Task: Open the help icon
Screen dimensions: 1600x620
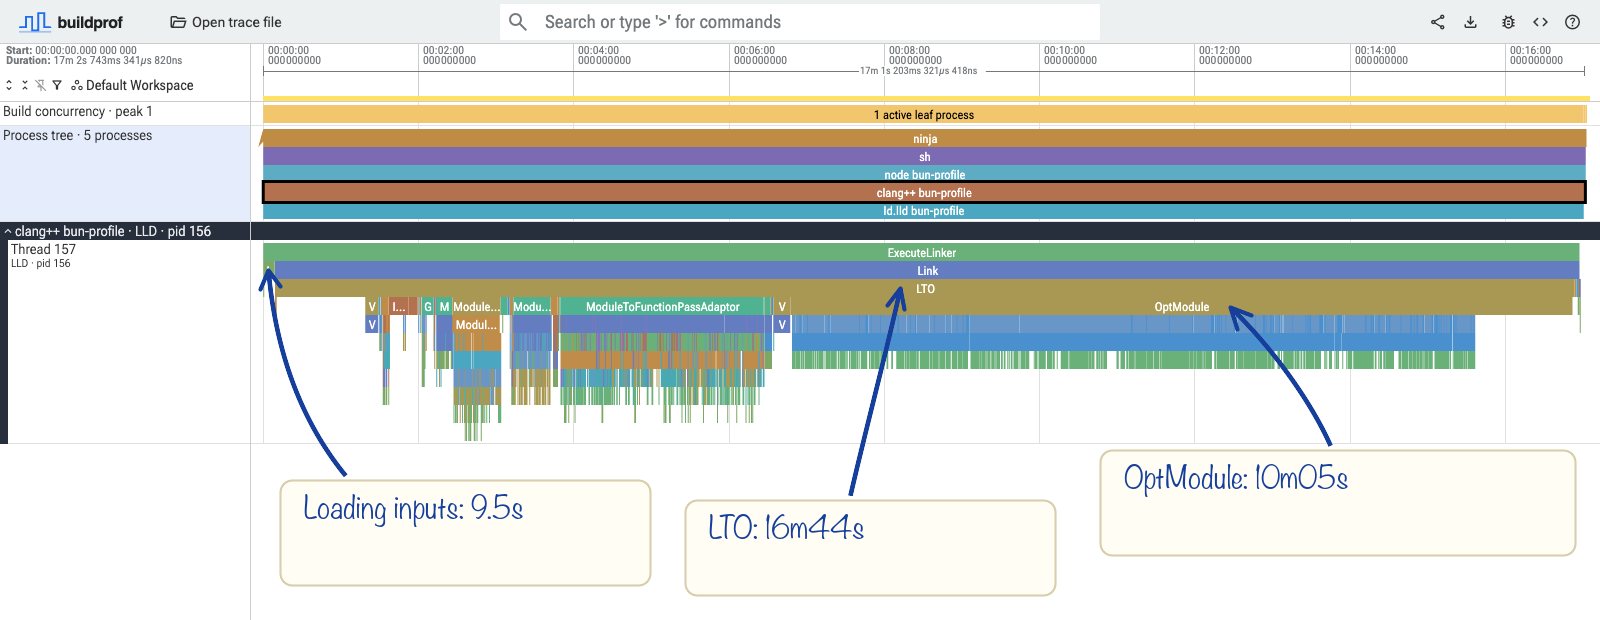Action: pos(1572,22)
